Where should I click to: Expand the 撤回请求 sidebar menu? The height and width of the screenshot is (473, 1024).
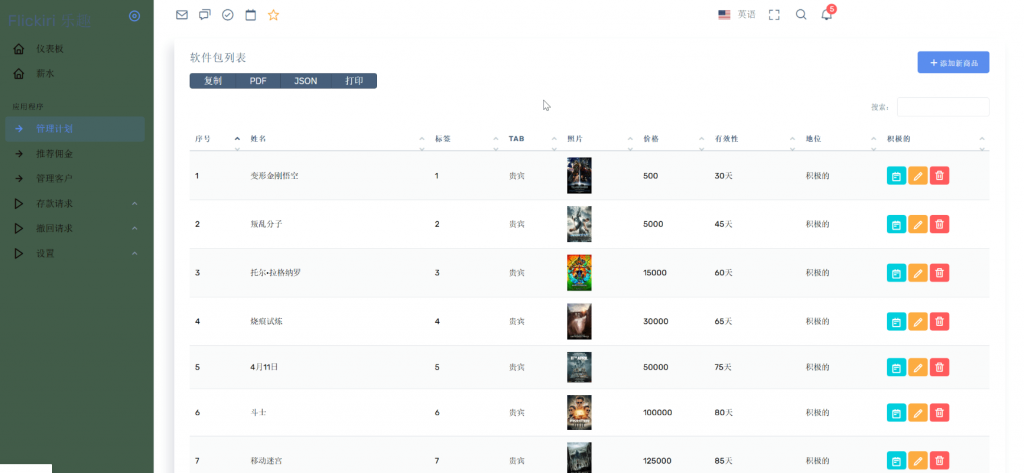75,229
